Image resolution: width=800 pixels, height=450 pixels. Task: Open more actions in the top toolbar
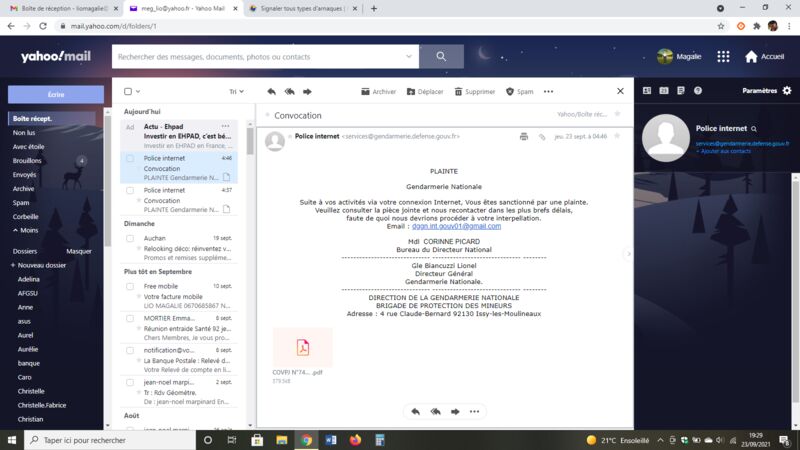click(x=548, y=92)
